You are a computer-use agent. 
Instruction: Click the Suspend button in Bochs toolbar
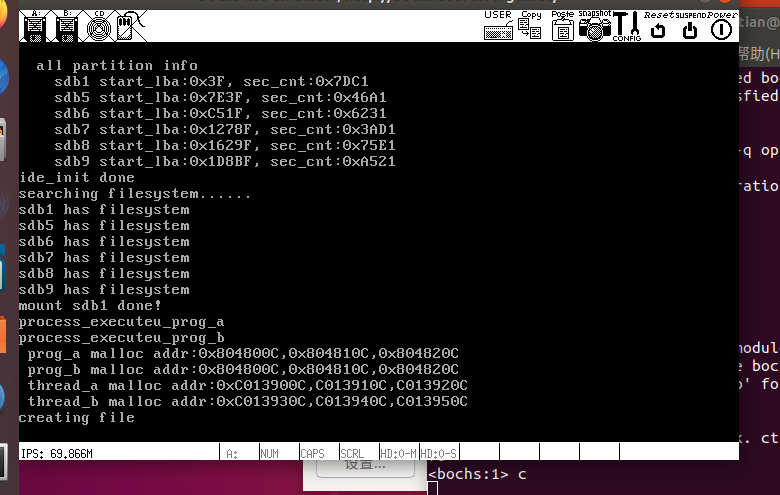(690, 26)
